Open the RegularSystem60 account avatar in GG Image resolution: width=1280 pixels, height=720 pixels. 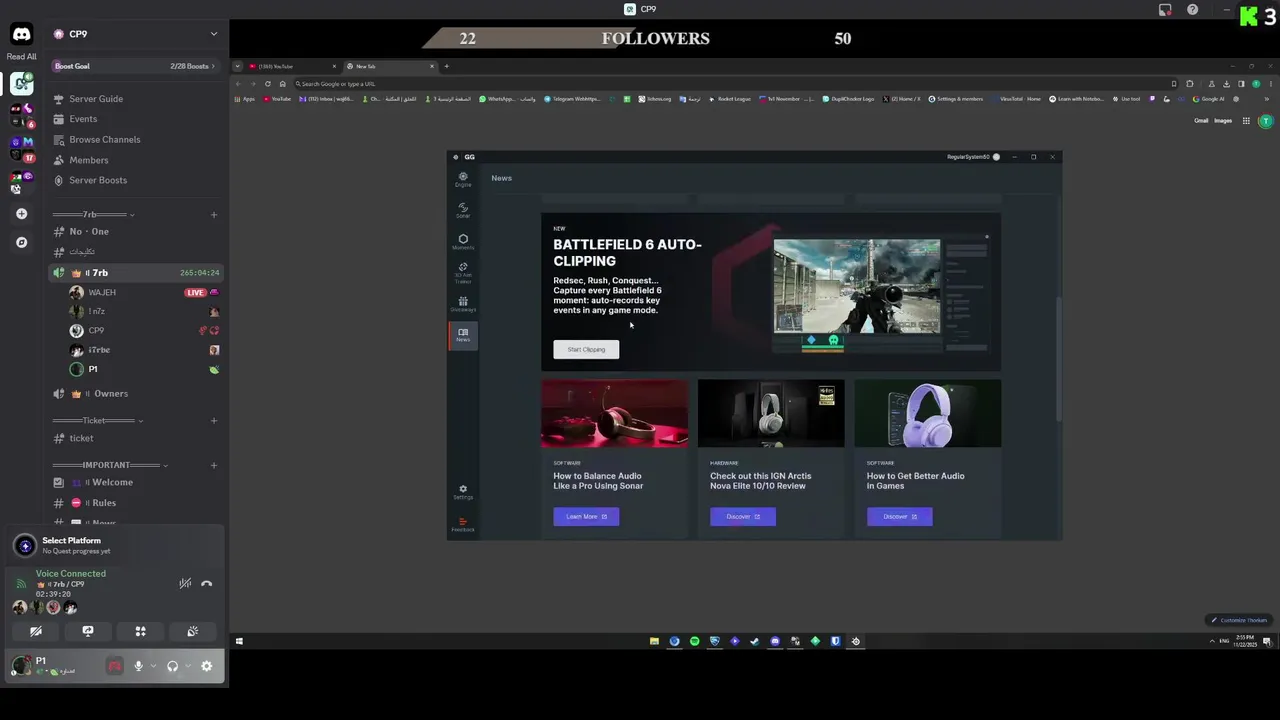[x=996, y=157]
